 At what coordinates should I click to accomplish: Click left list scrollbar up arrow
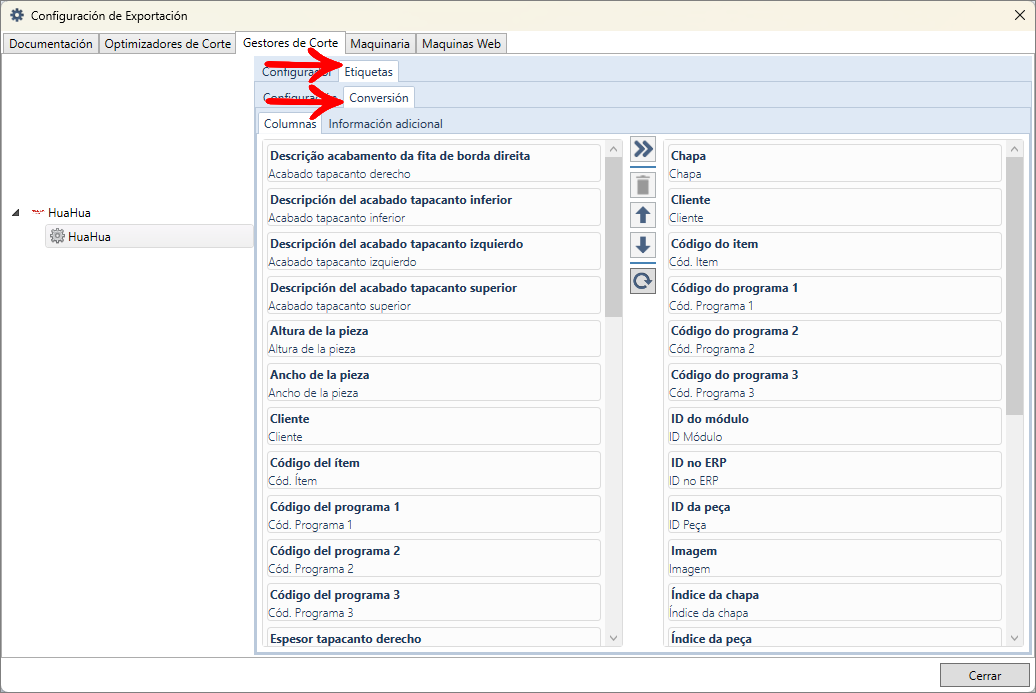[x=613, y=149]
